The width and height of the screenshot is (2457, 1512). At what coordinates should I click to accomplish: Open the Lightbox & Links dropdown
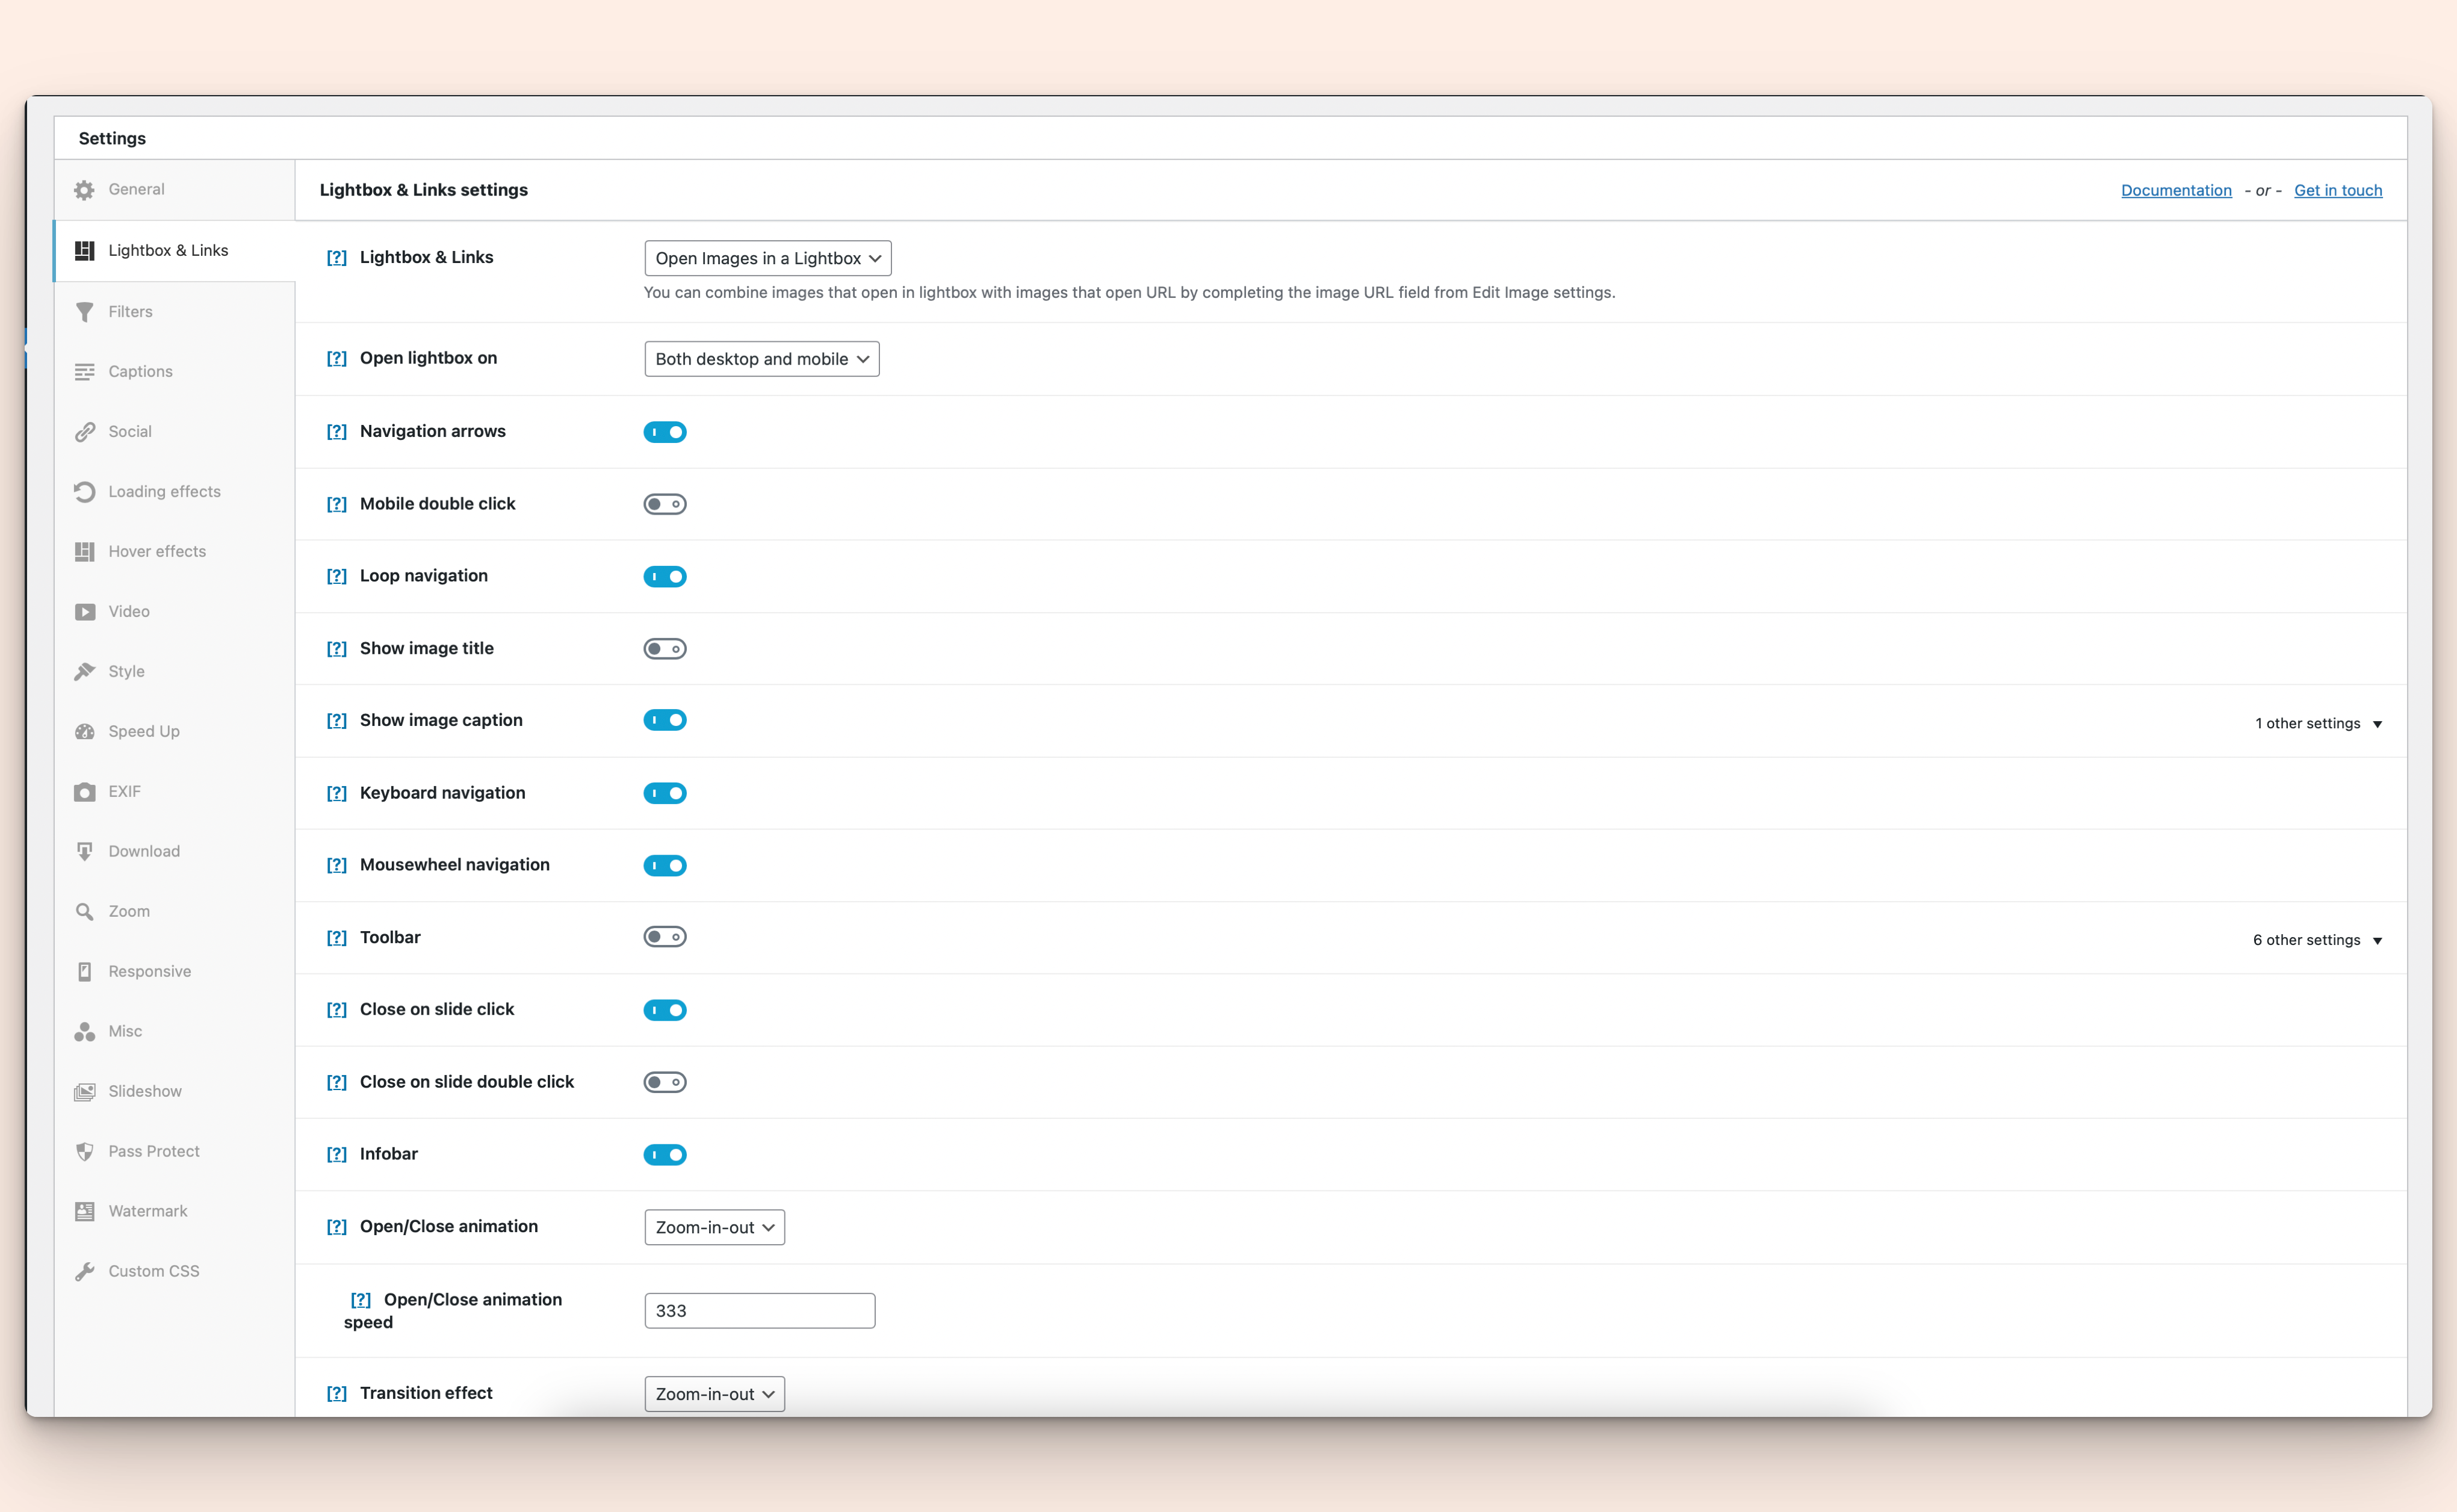tap(765, 258)
